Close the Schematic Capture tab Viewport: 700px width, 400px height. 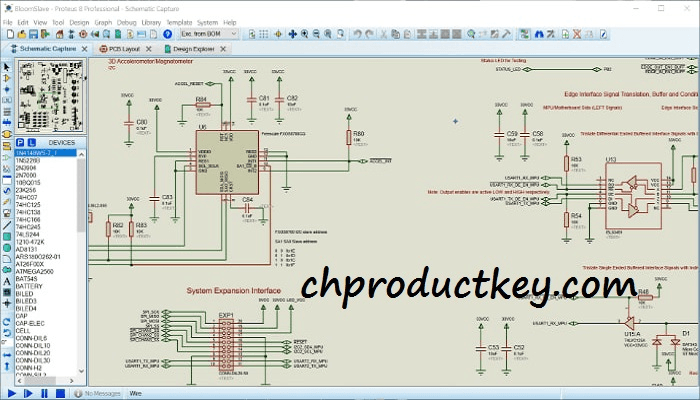[x=84, y=49]
